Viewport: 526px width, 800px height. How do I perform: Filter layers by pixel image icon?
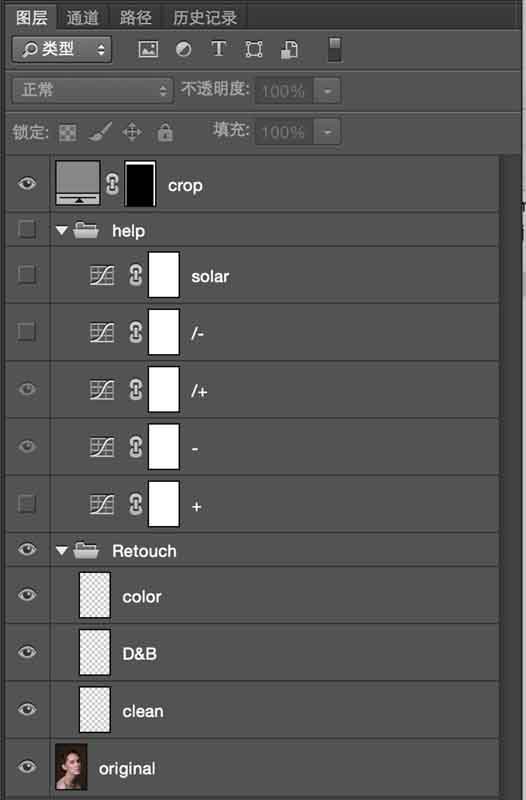pyautogui.click(x=148, y=49)
